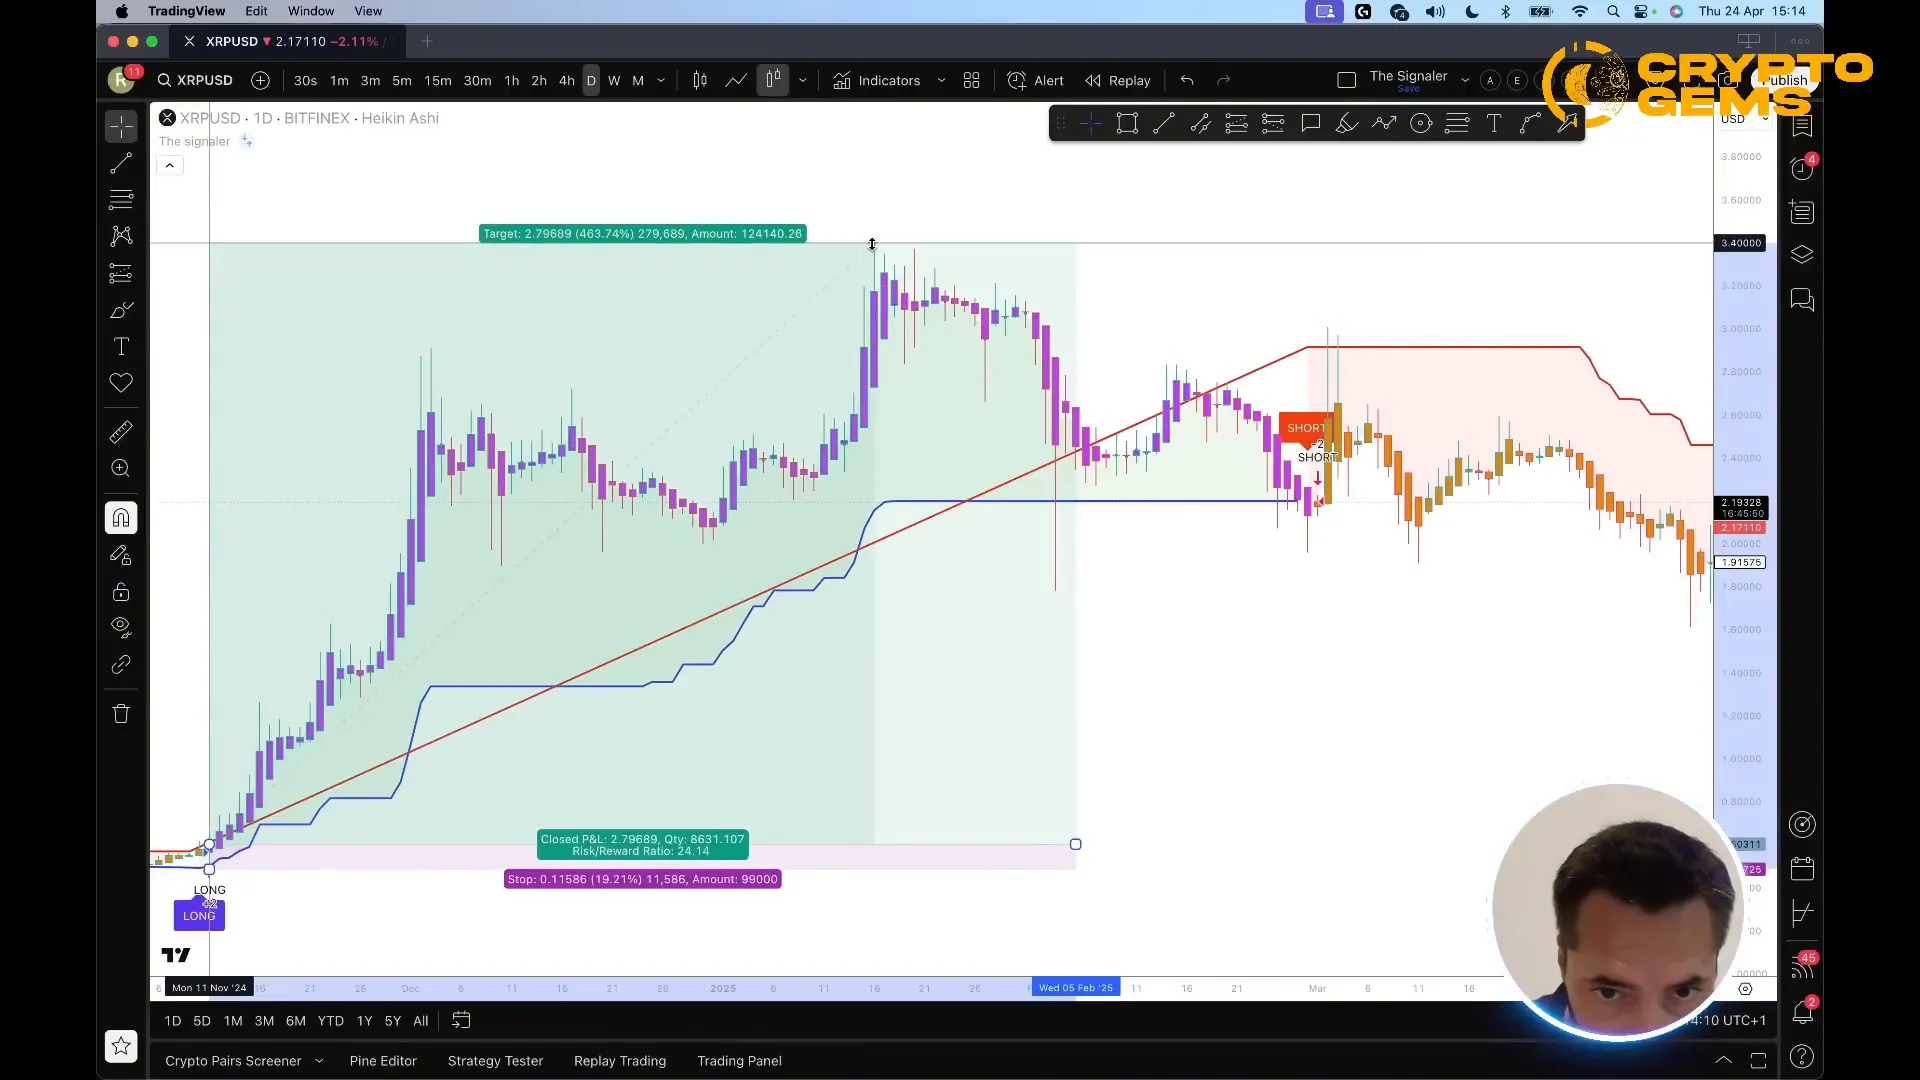Viewport: 1920px width, 1080px height.
Task: Open the pattern drawing tools in left sidebar
Action: (x=121, y=236)
